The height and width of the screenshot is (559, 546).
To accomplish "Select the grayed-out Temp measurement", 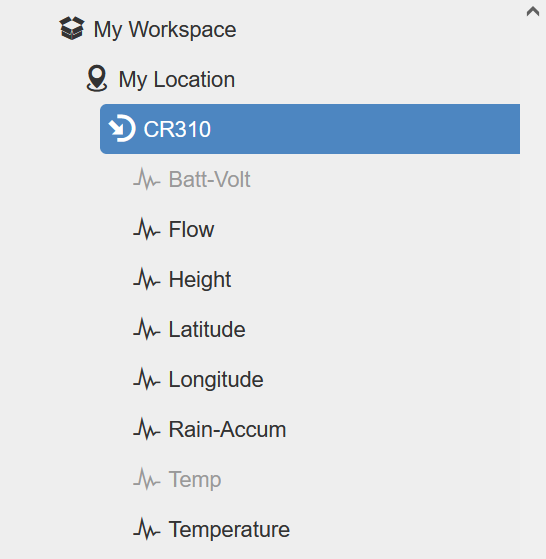I will click(x=195, y=480).
